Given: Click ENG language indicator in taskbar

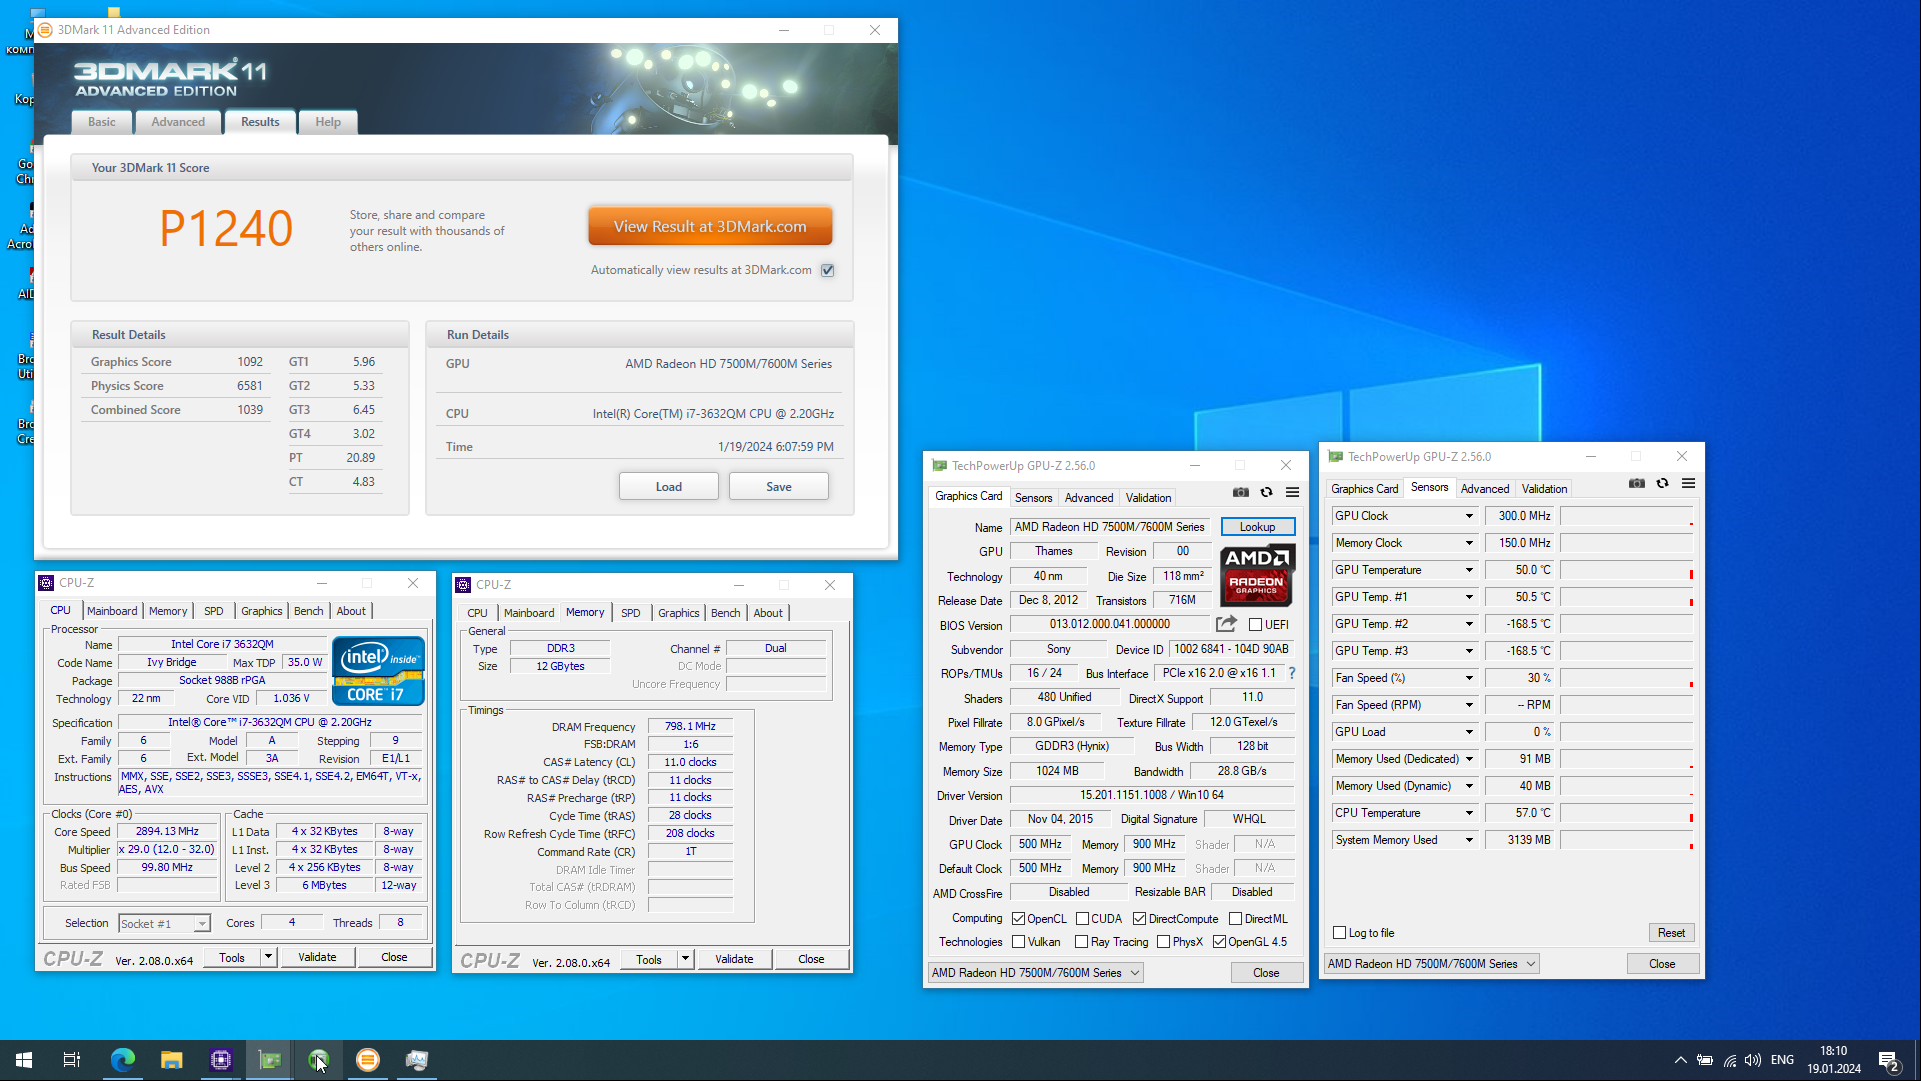Looking at the screenshot, I should tap(1782, 1060).
